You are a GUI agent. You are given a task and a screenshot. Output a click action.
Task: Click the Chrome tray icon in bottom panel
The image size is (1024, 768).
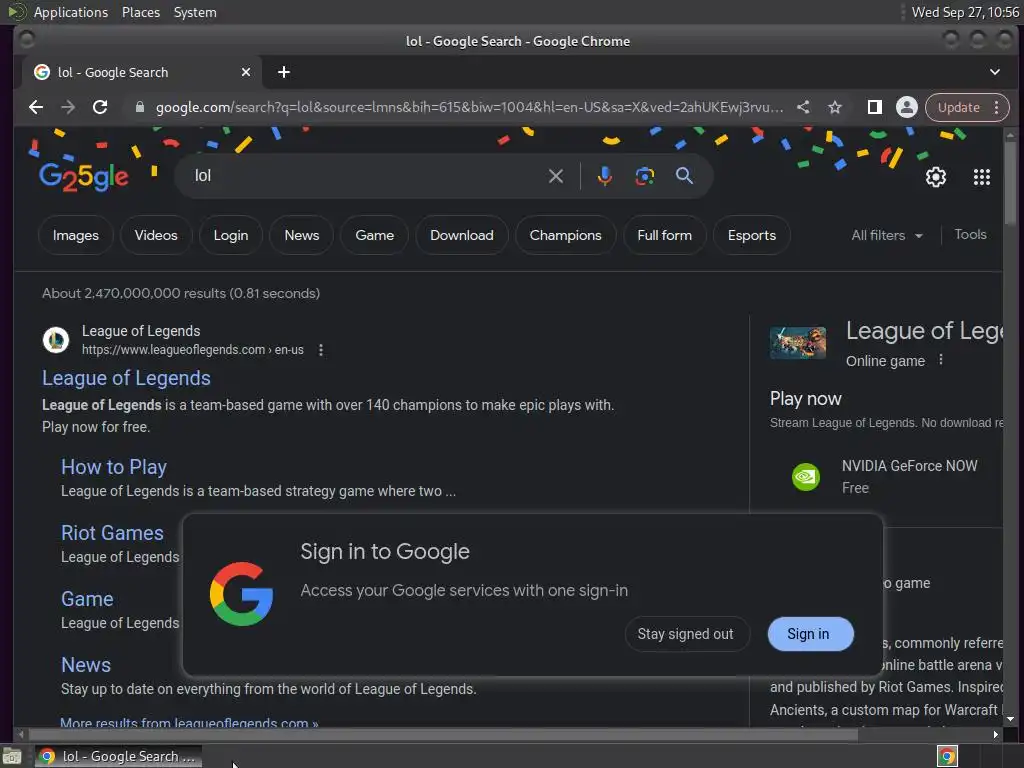tap(947, 756)
